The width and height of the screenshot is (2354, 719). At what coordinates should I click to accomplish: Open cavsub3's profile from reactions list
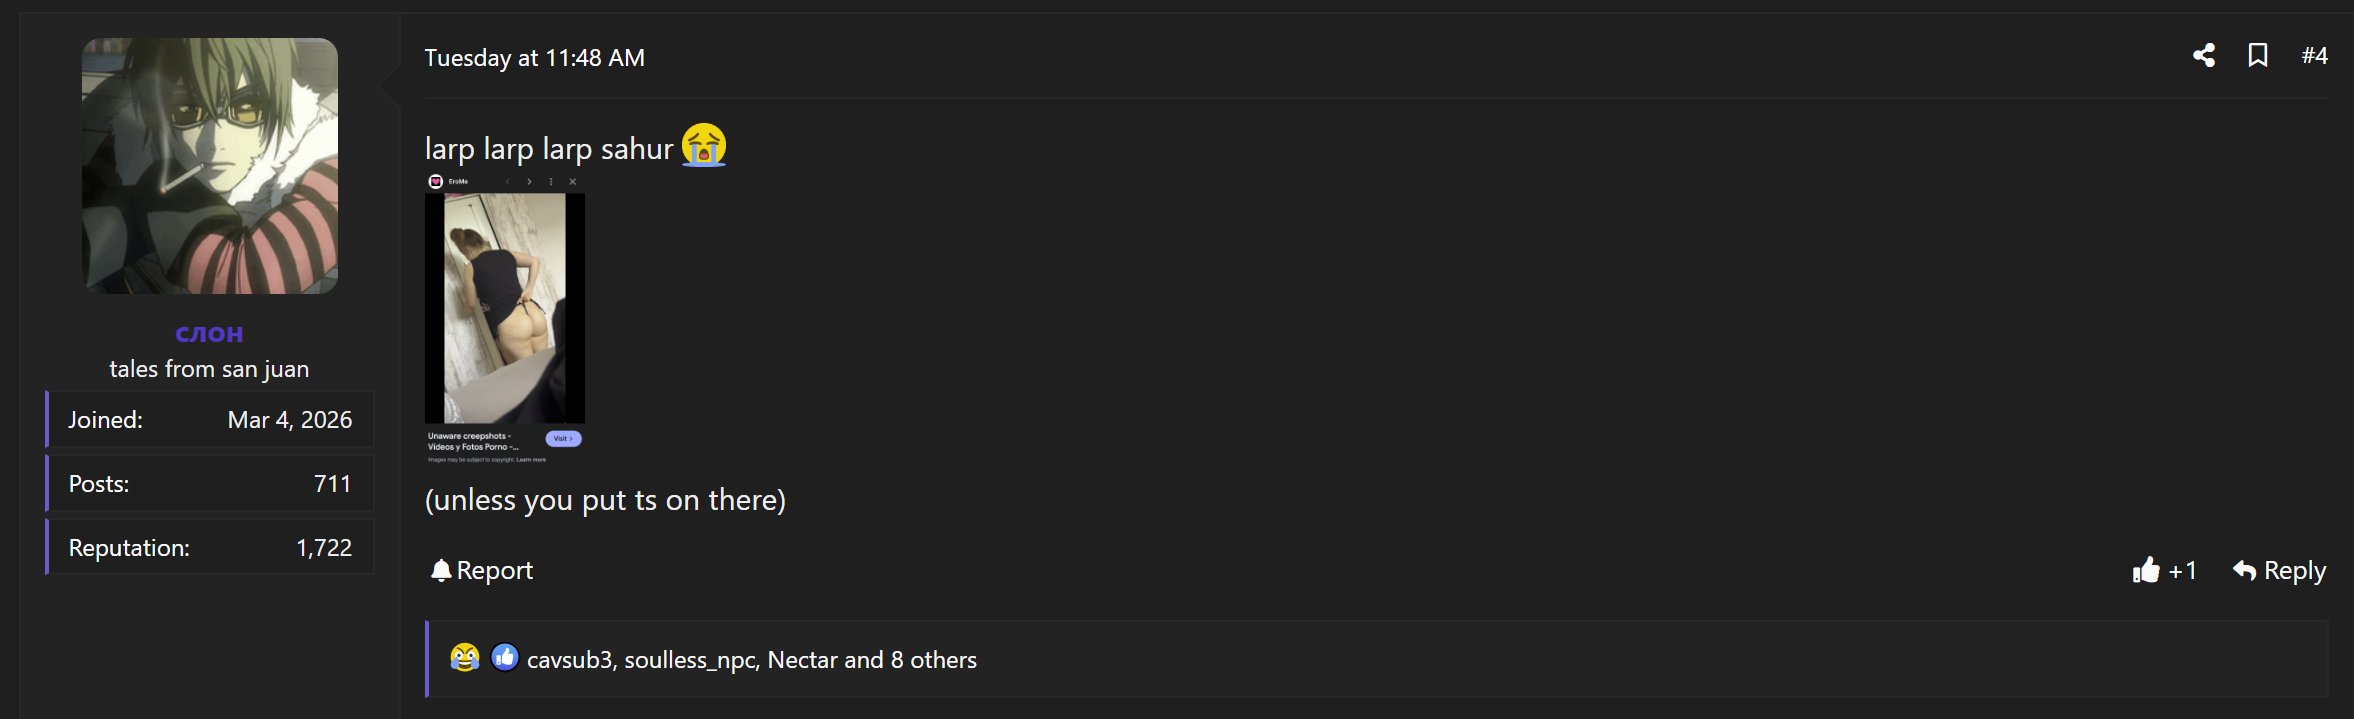pyautogui.click(x=569, y=660)
